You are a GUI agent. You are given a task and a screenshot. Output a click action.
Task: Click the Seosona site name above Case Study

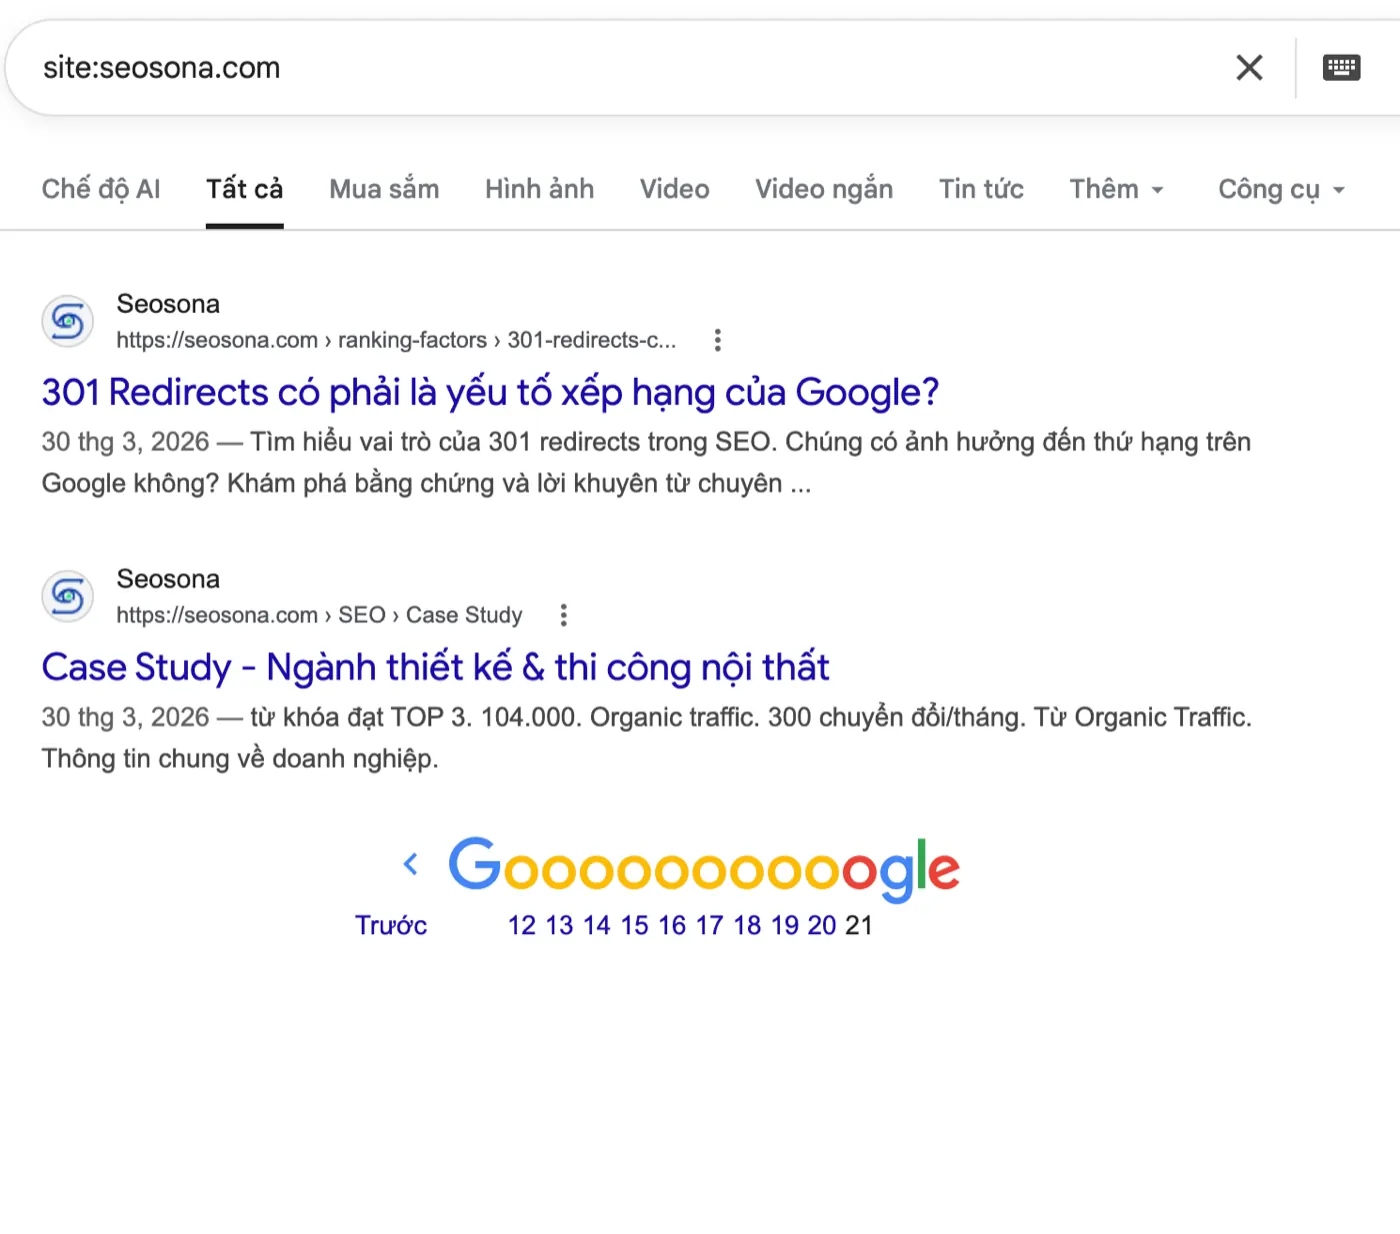point(168,579)
